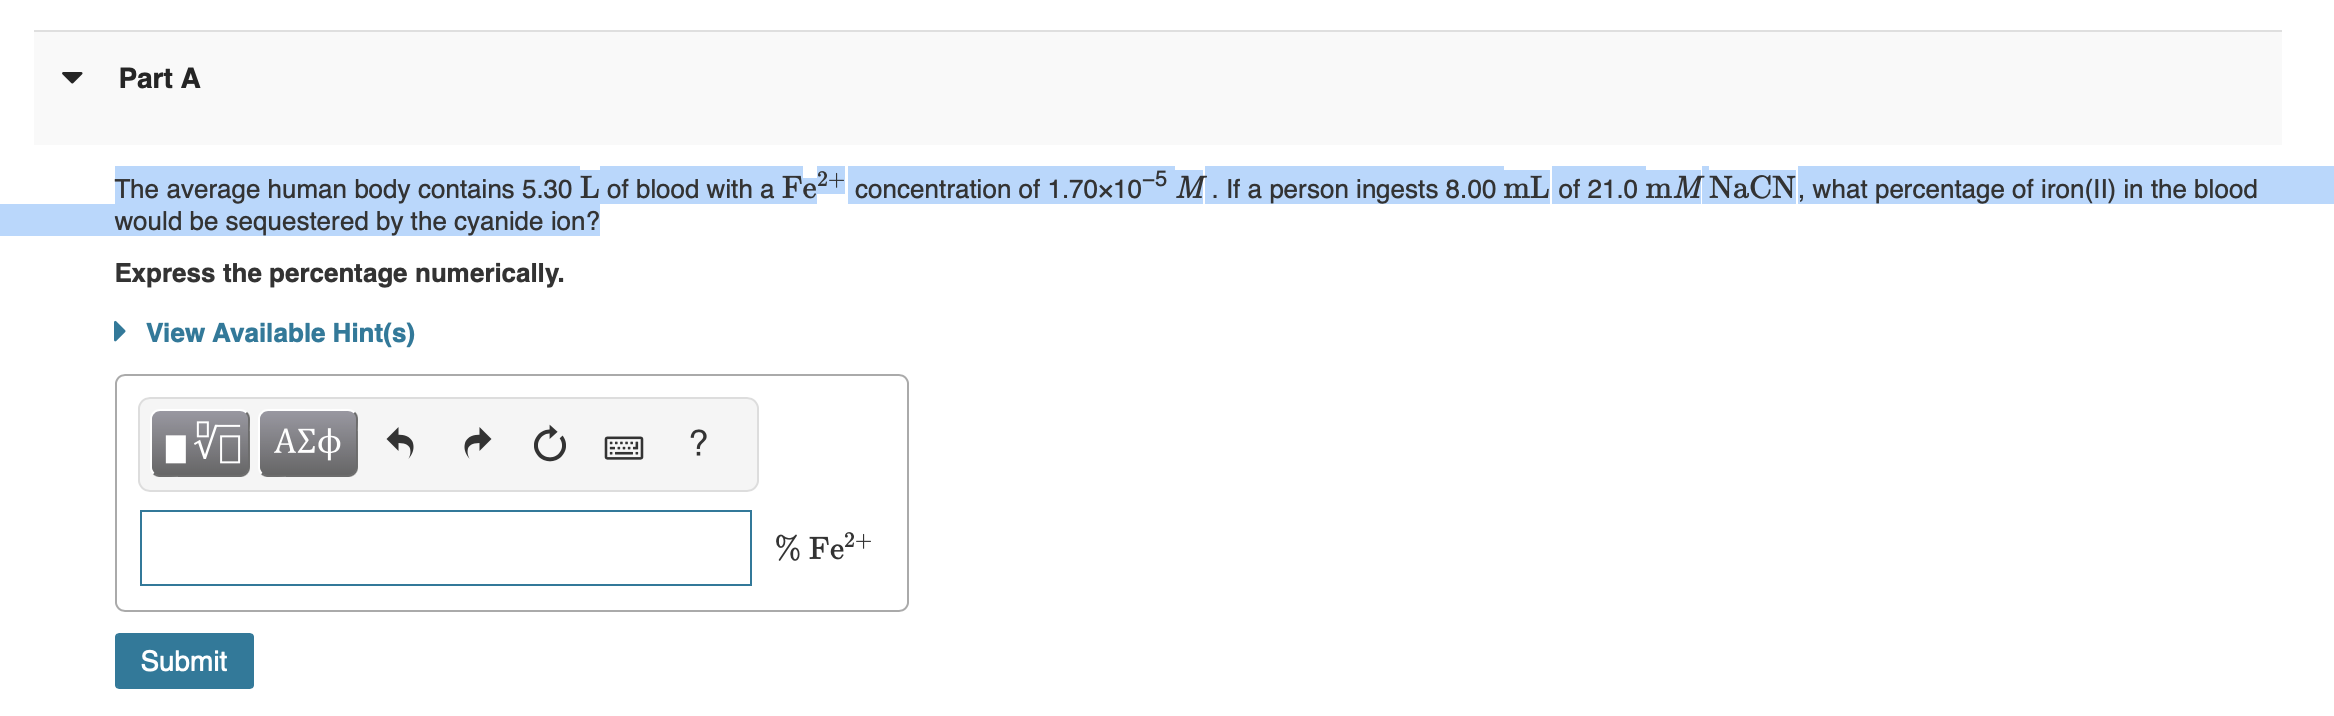Viewport: 2334px width, 716px height.
Task: Click the Express the percentage numerically text
Action: point(339,272)
